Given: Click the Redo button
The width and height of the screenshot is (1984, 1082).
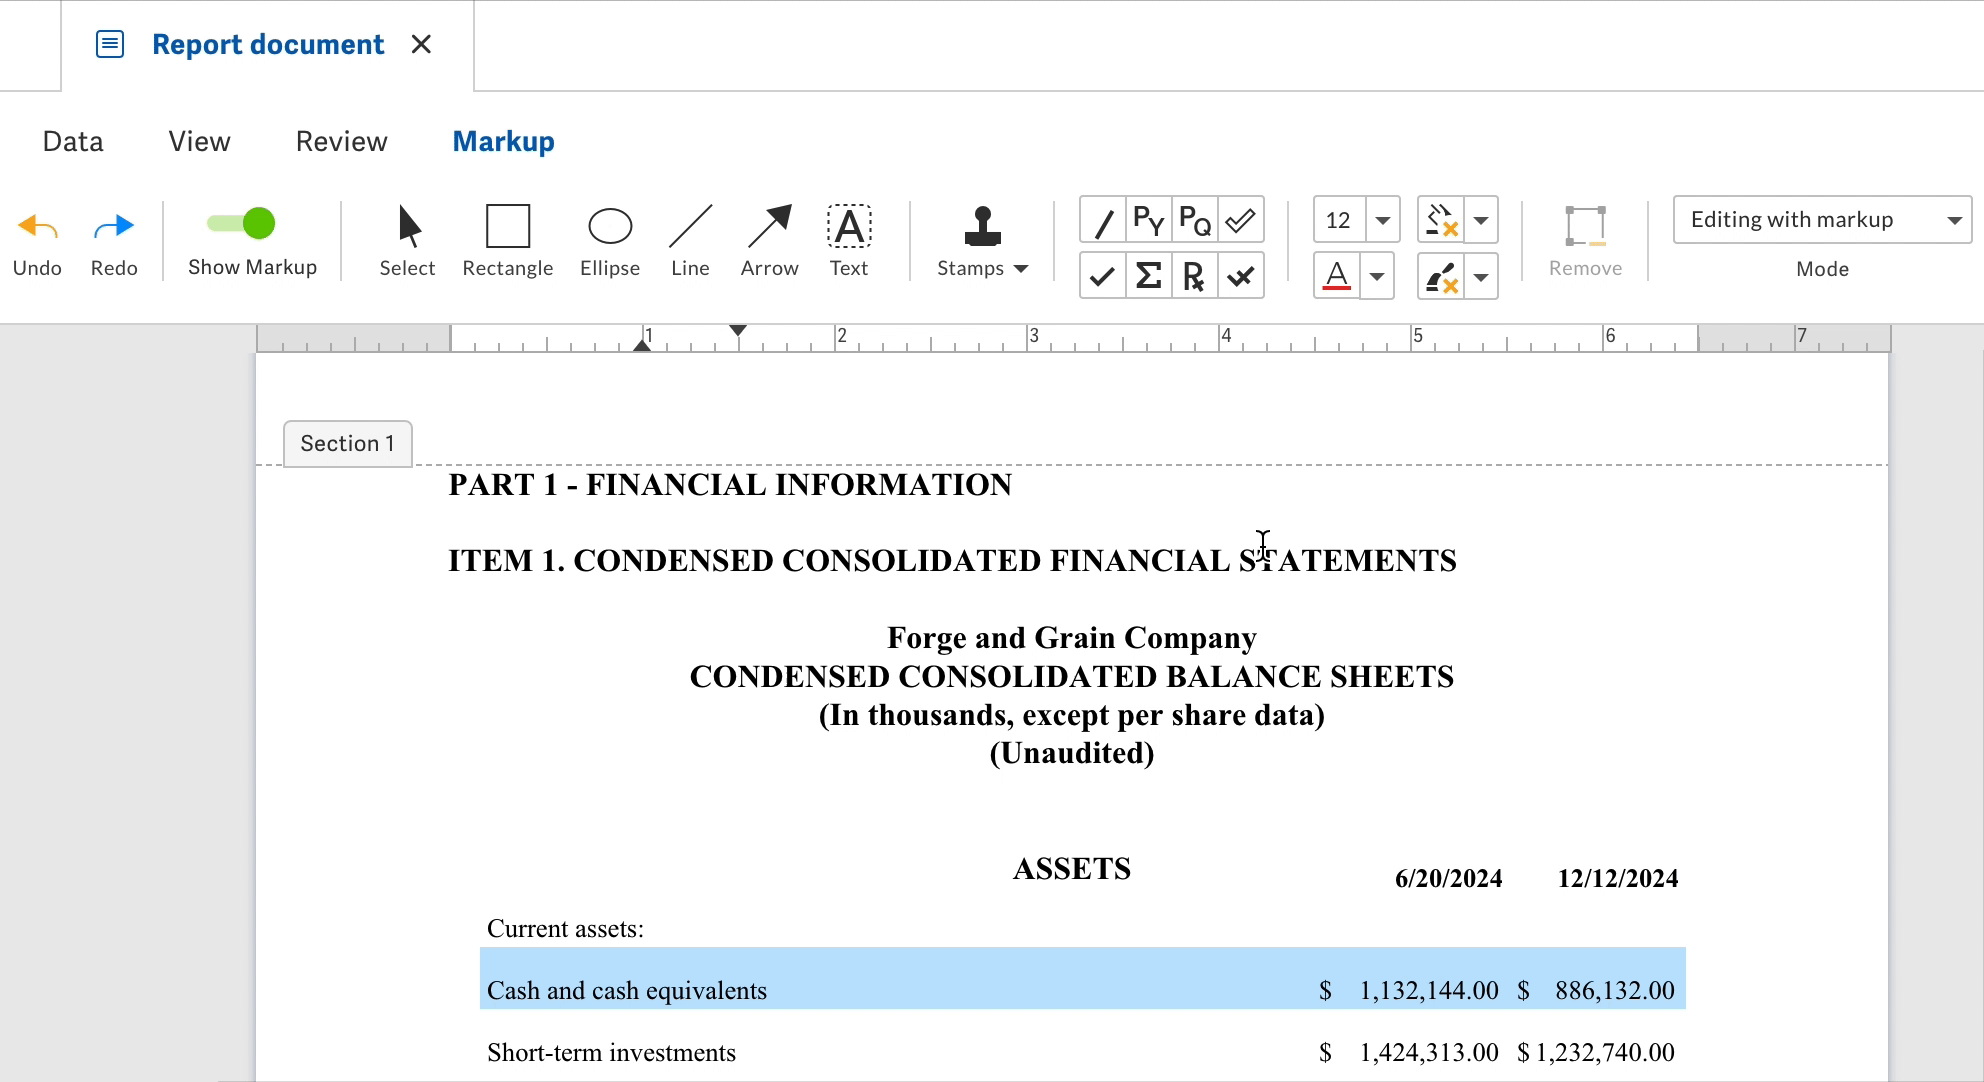Looking at the screenshot, I should (x=113, y=241).
